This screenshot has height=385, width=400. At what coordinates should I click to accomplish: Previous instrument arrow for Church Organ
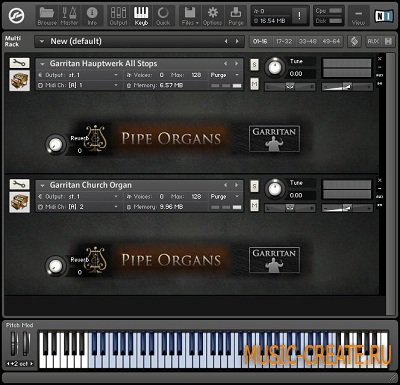[x=226, y=185]
